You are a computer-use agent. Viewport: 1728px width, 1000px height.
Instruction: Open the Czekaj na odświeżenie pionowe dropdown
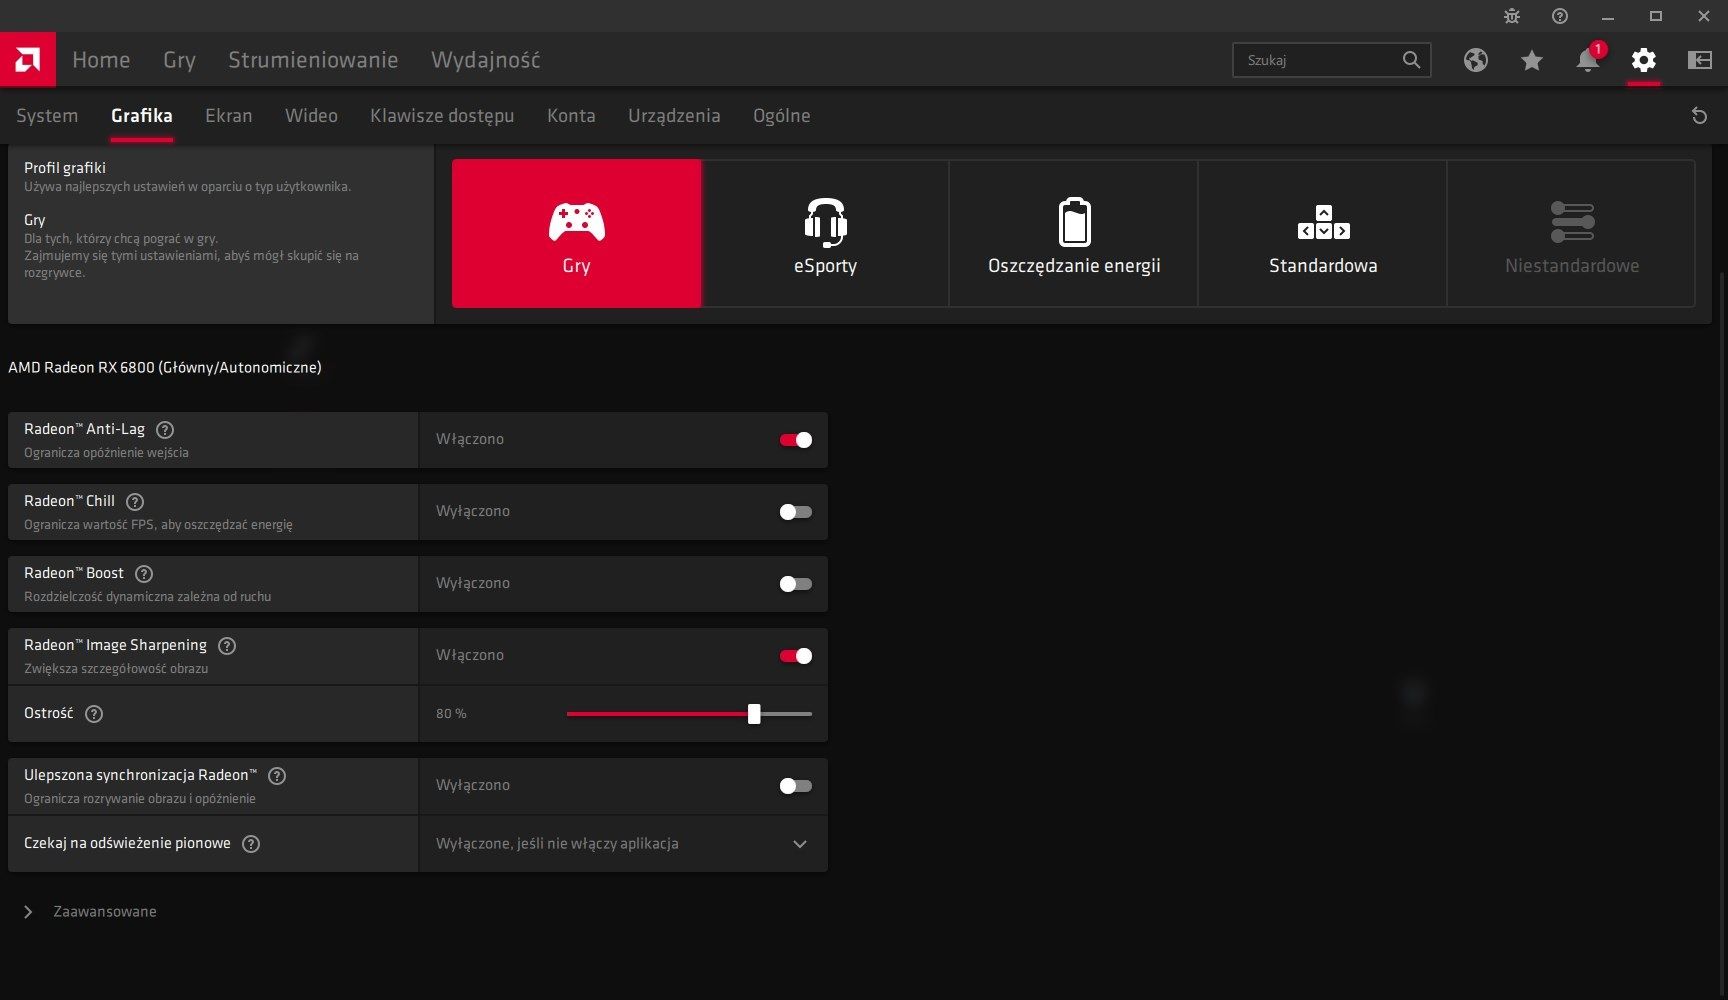tap(623, 844)
